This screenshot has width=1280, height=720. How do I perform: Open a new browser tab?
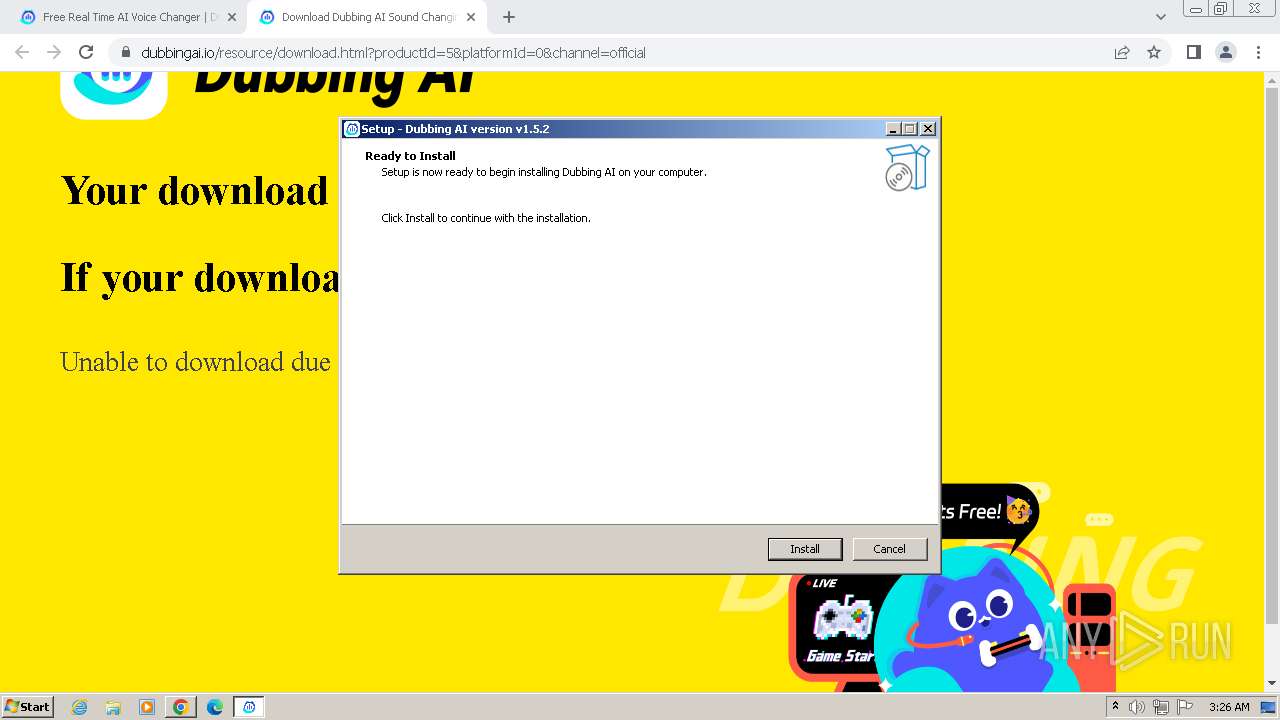509,17
